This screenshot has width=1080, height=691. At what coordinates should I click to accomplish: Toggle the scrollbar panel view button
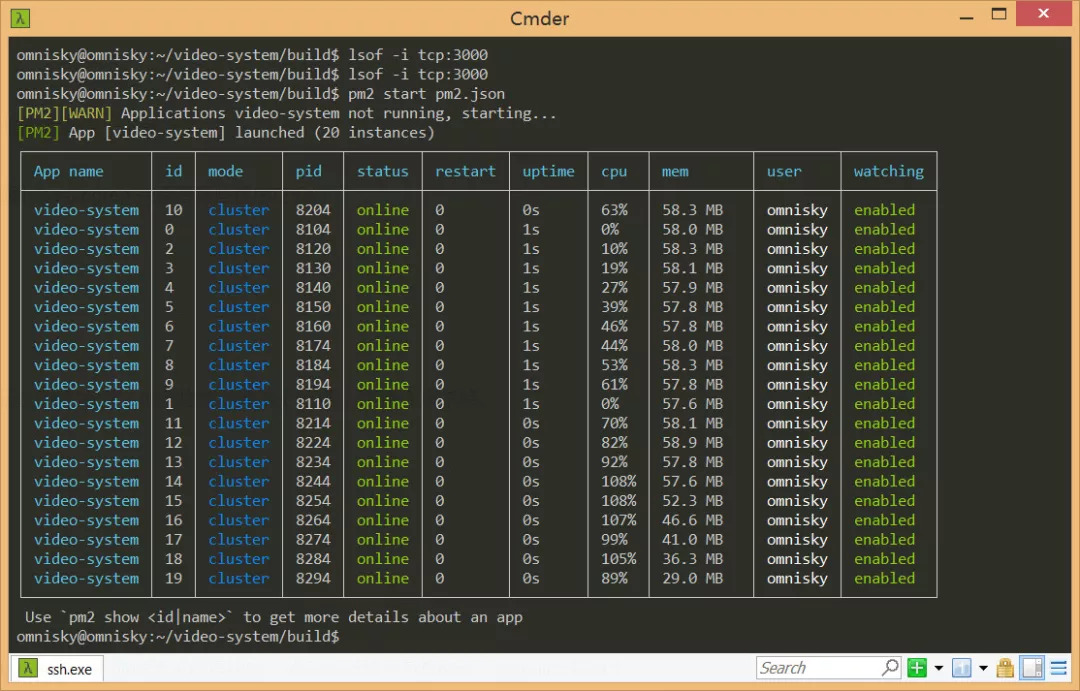1032,668
